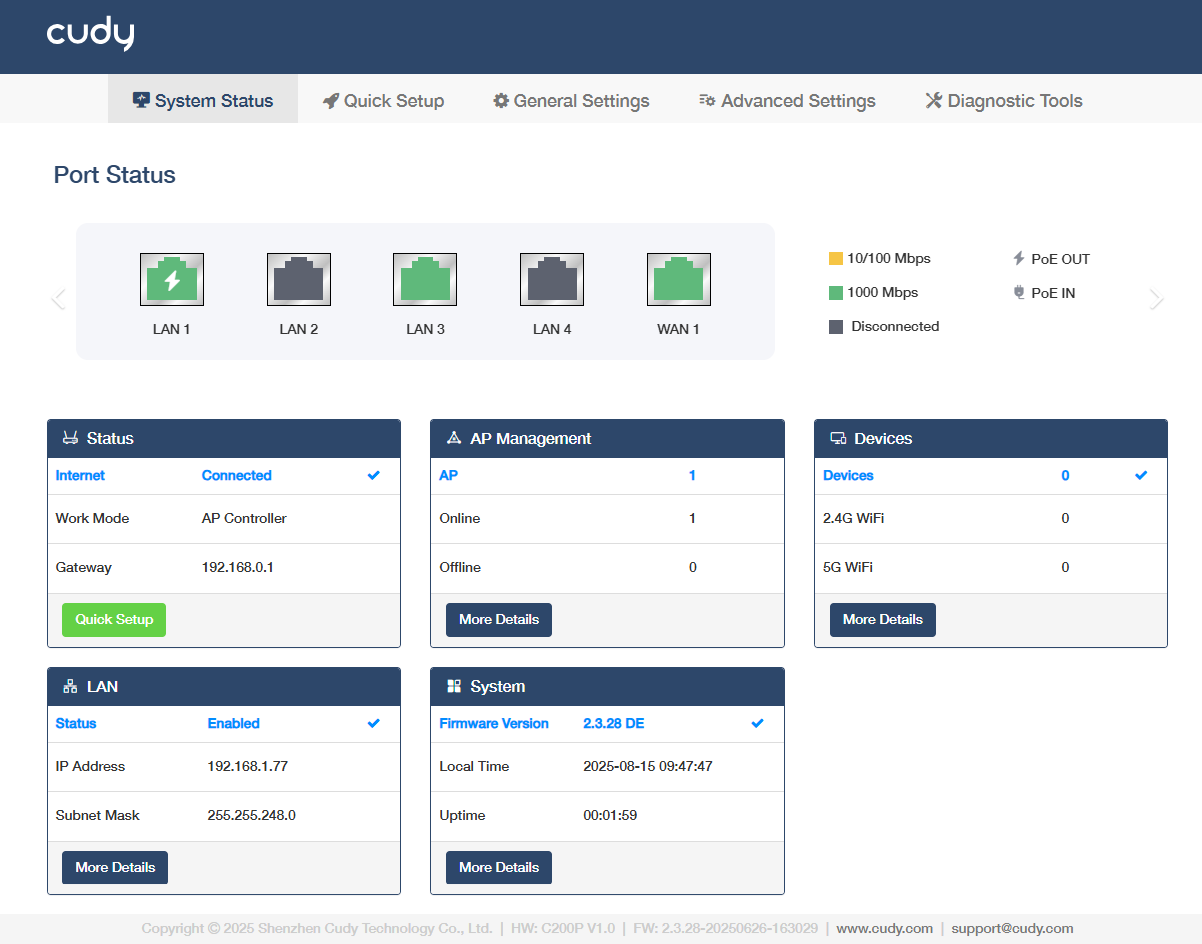Click the IP Address value 192.168.1.77
1202x944 pixels.
pos(249,766)
